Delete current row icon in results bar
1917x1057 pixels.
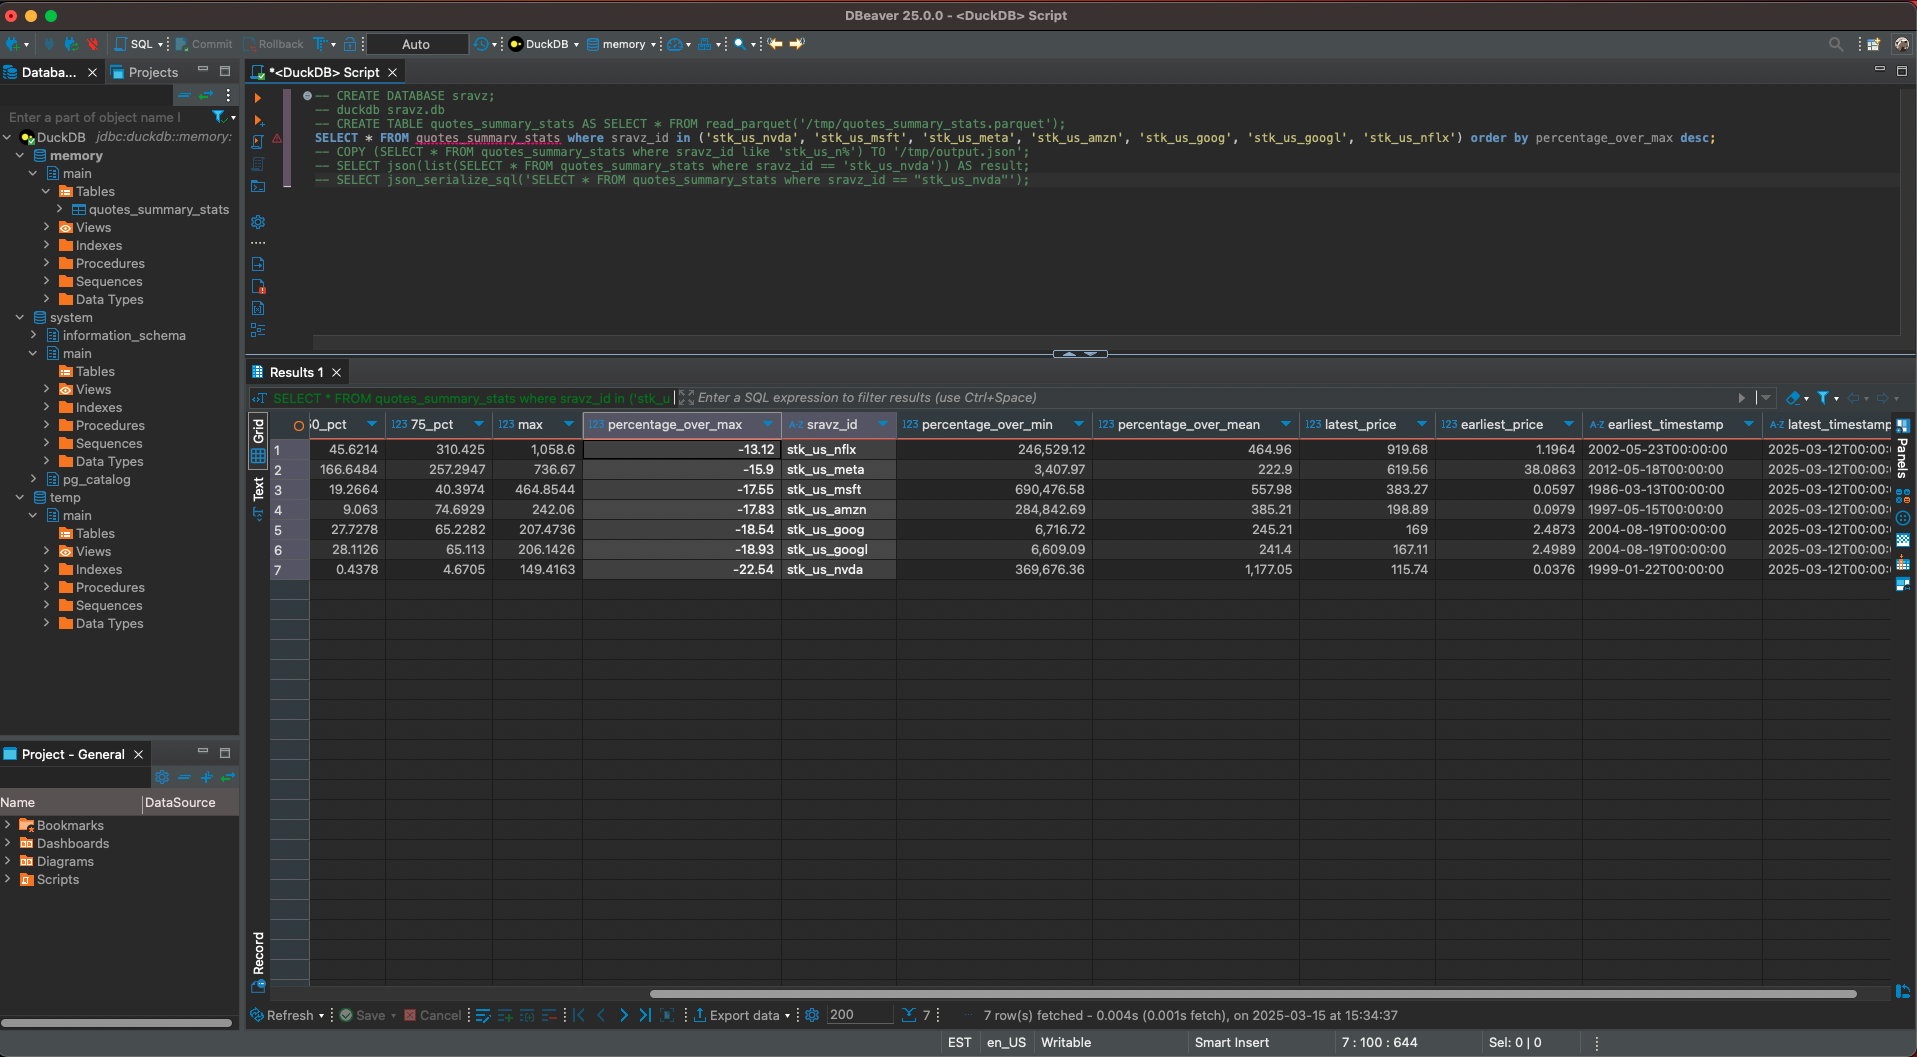549,1015
